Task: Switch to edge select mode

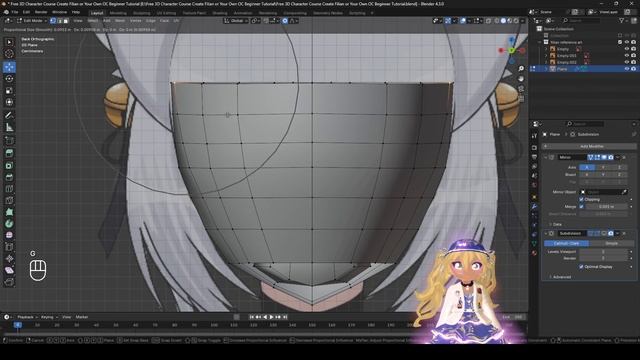Action: tap(60, 20)
